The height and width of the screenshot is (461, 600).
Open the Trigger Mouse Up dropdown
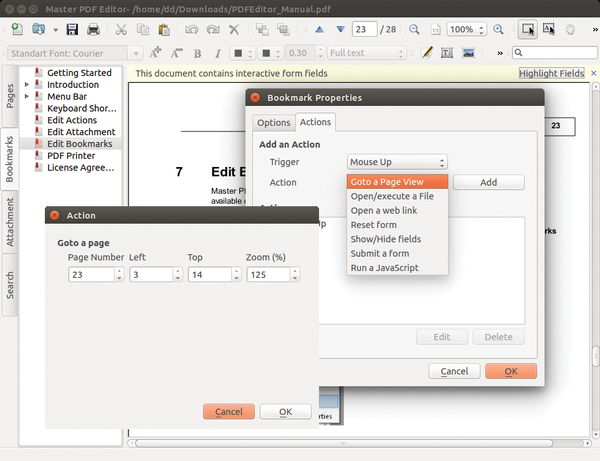point(397,162)
